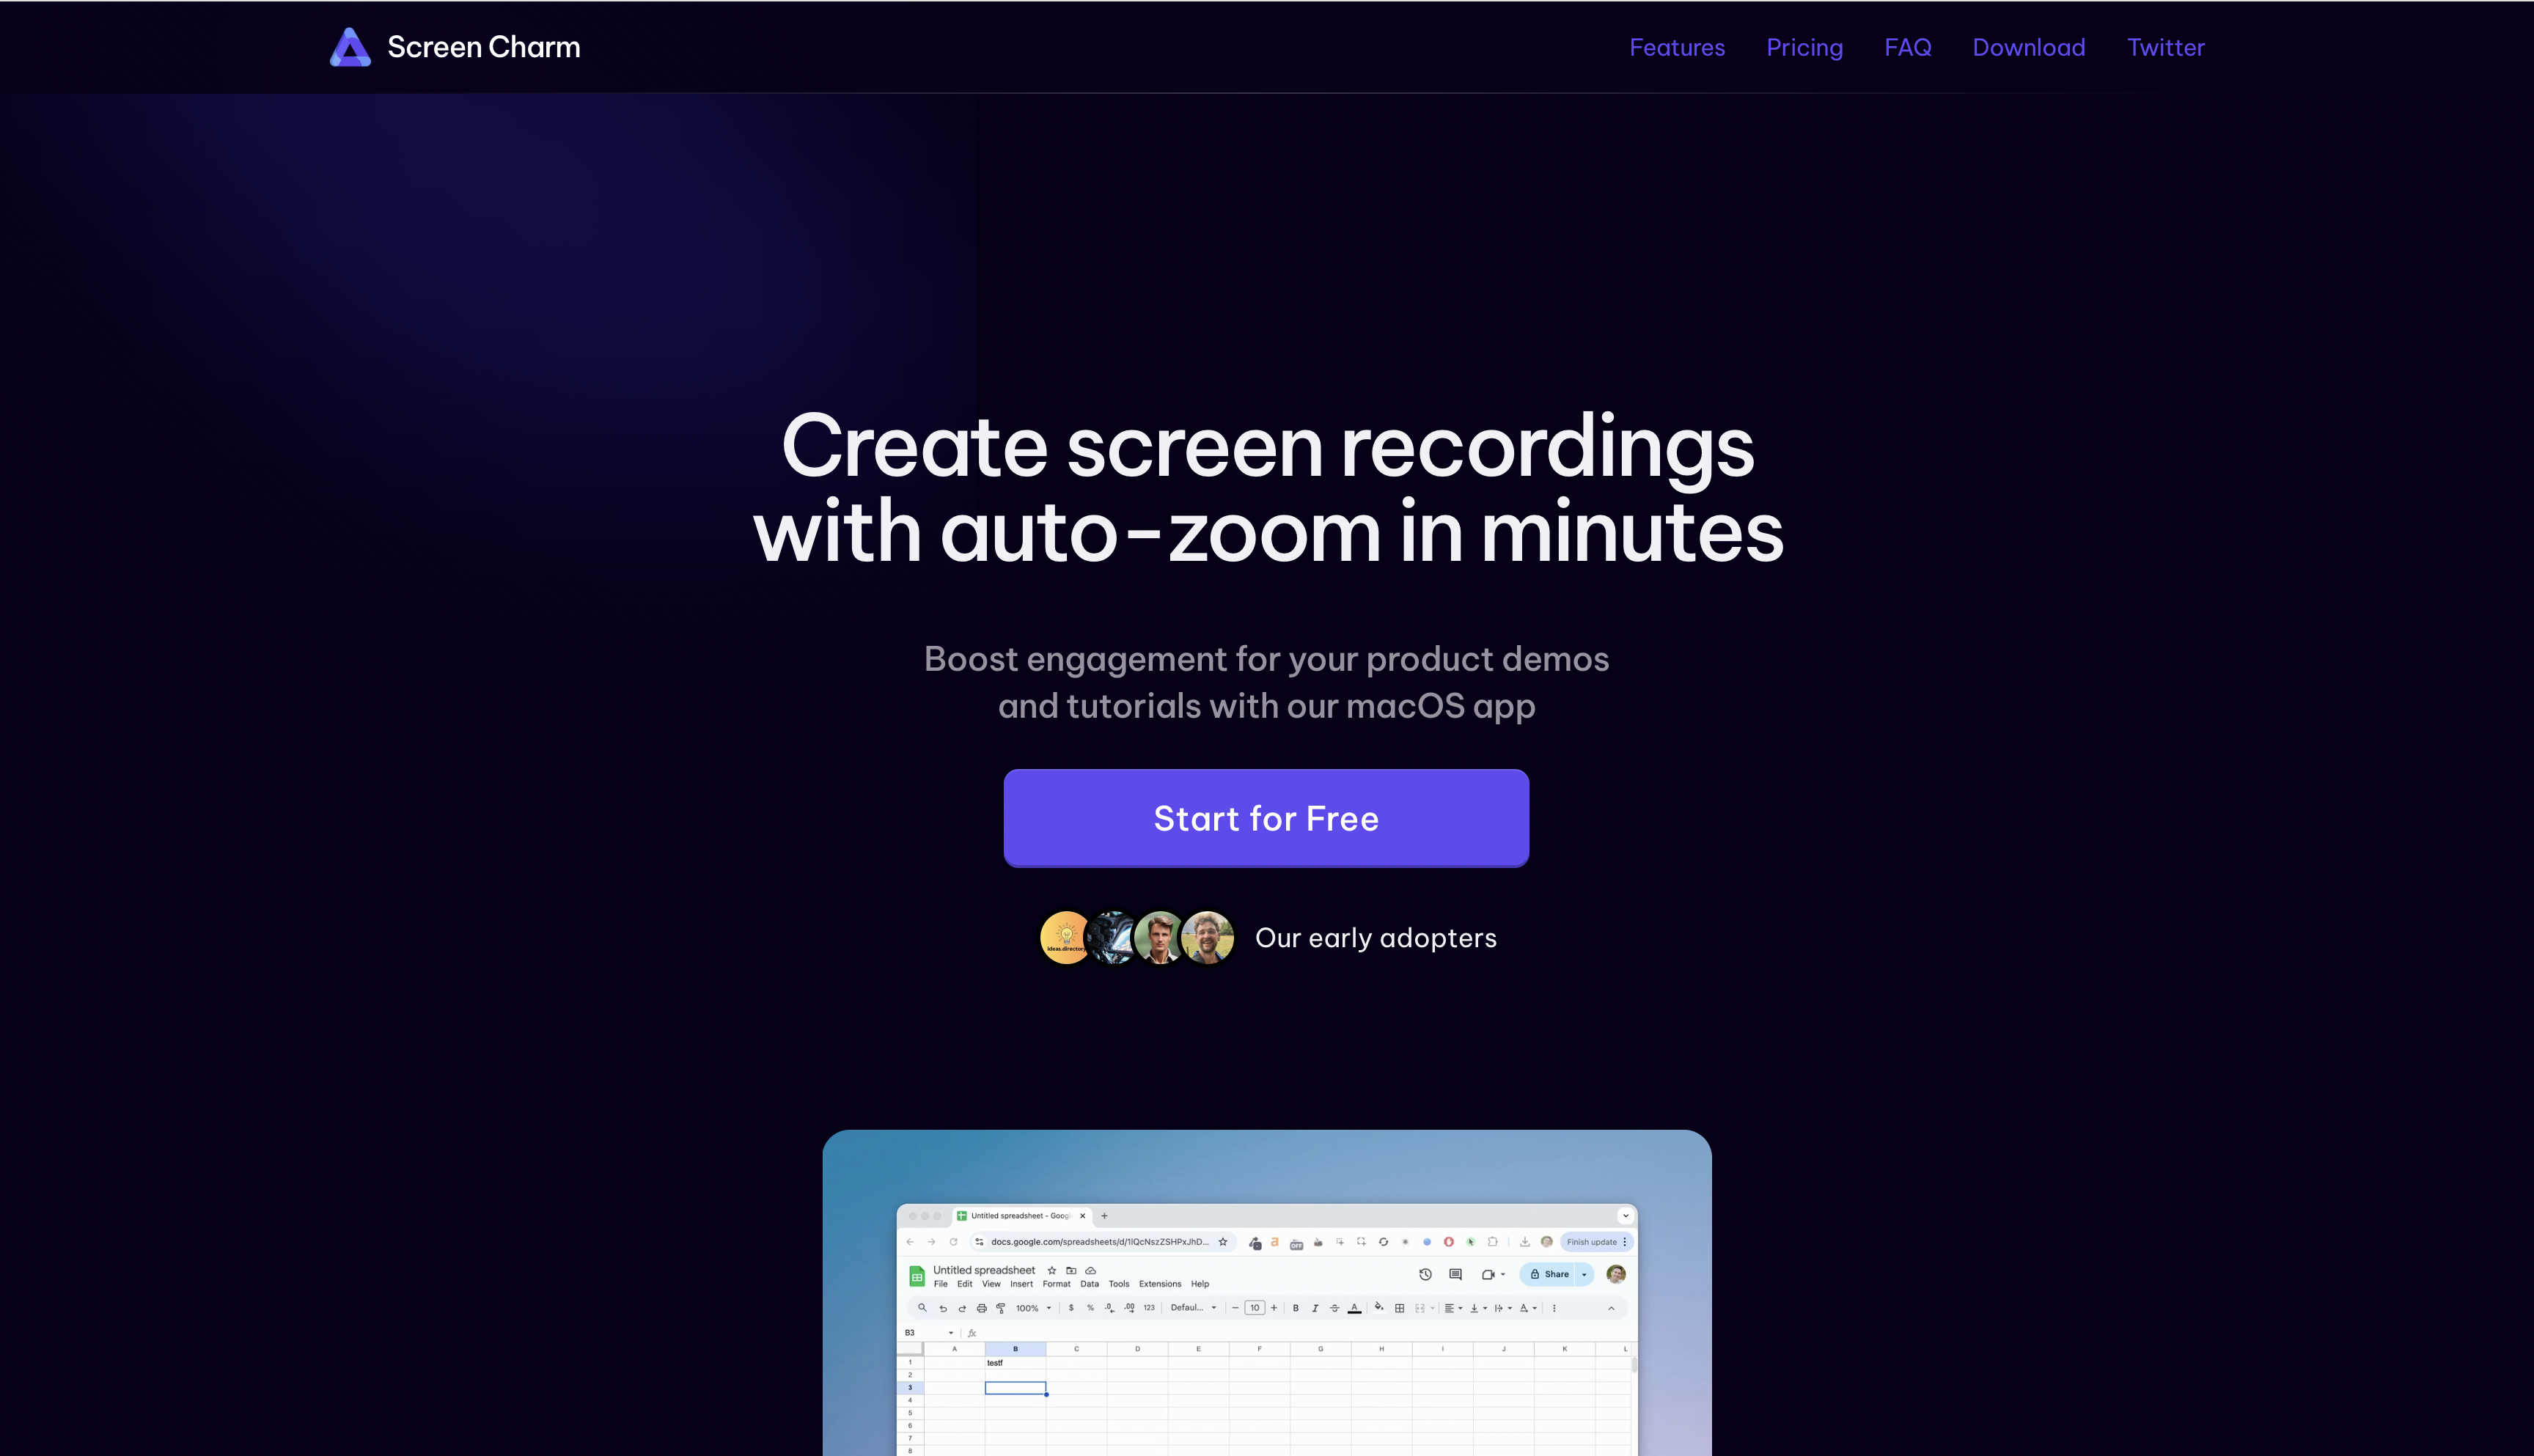This screenshot has height=1456, width=2534.
Task: Open the Format menu in Sheets
Action: point(1056,1284)
